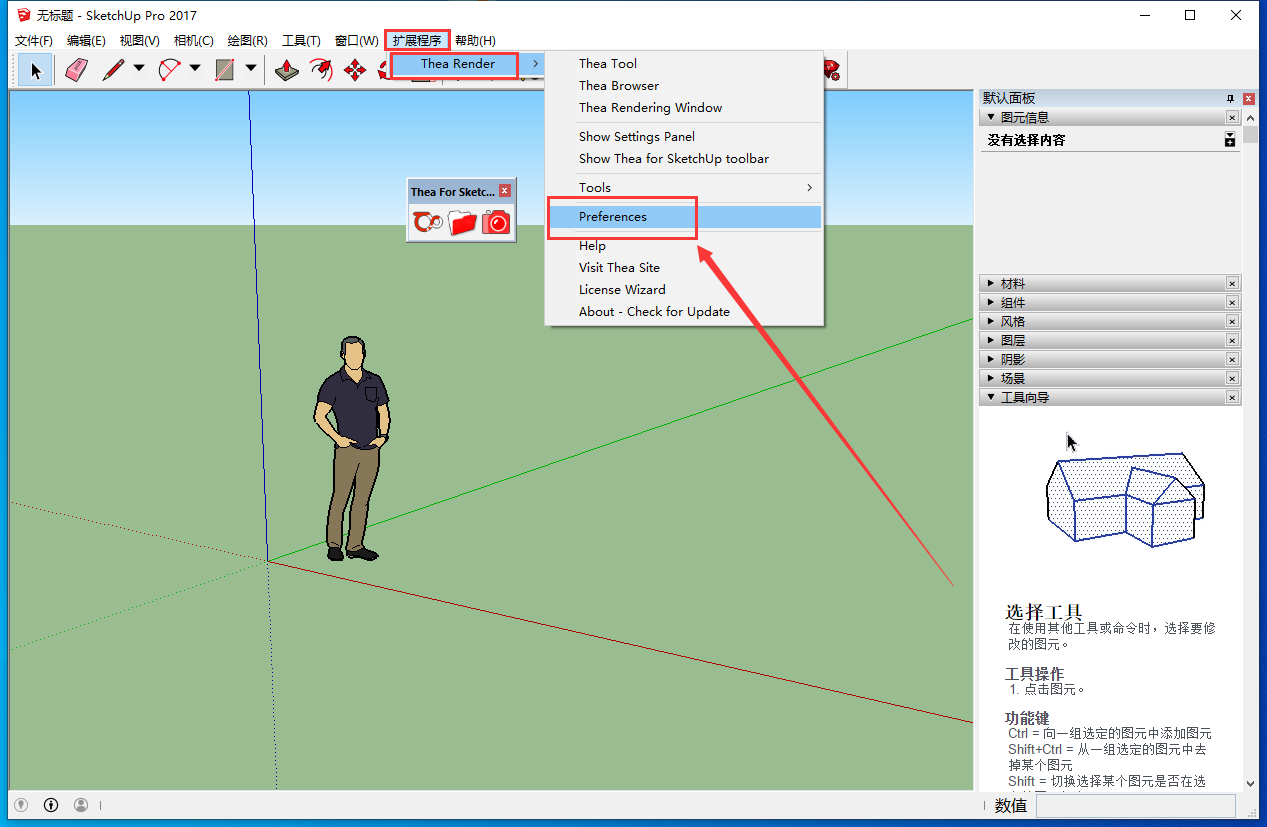Click the red gem icon on toolbar

pos(831,69)
